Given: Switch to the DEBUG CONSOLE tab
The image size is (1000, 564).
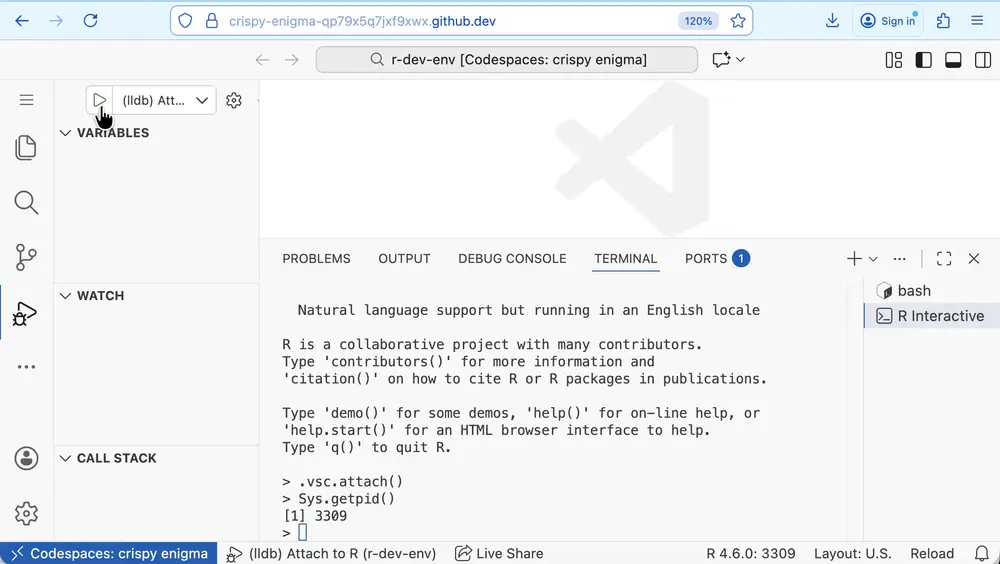Looking at the screenshot, I should [512, 258].
